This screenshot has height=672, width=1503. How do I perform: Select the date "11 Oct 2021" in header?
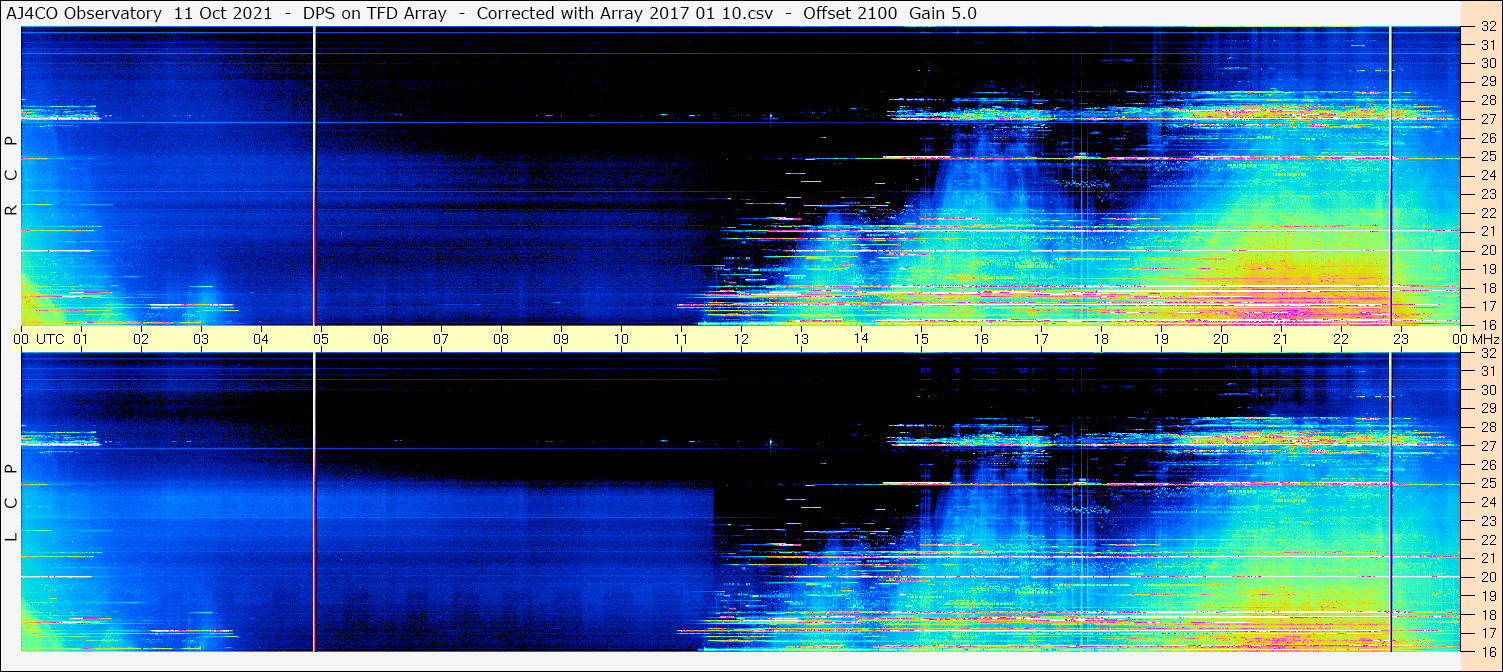223,13
